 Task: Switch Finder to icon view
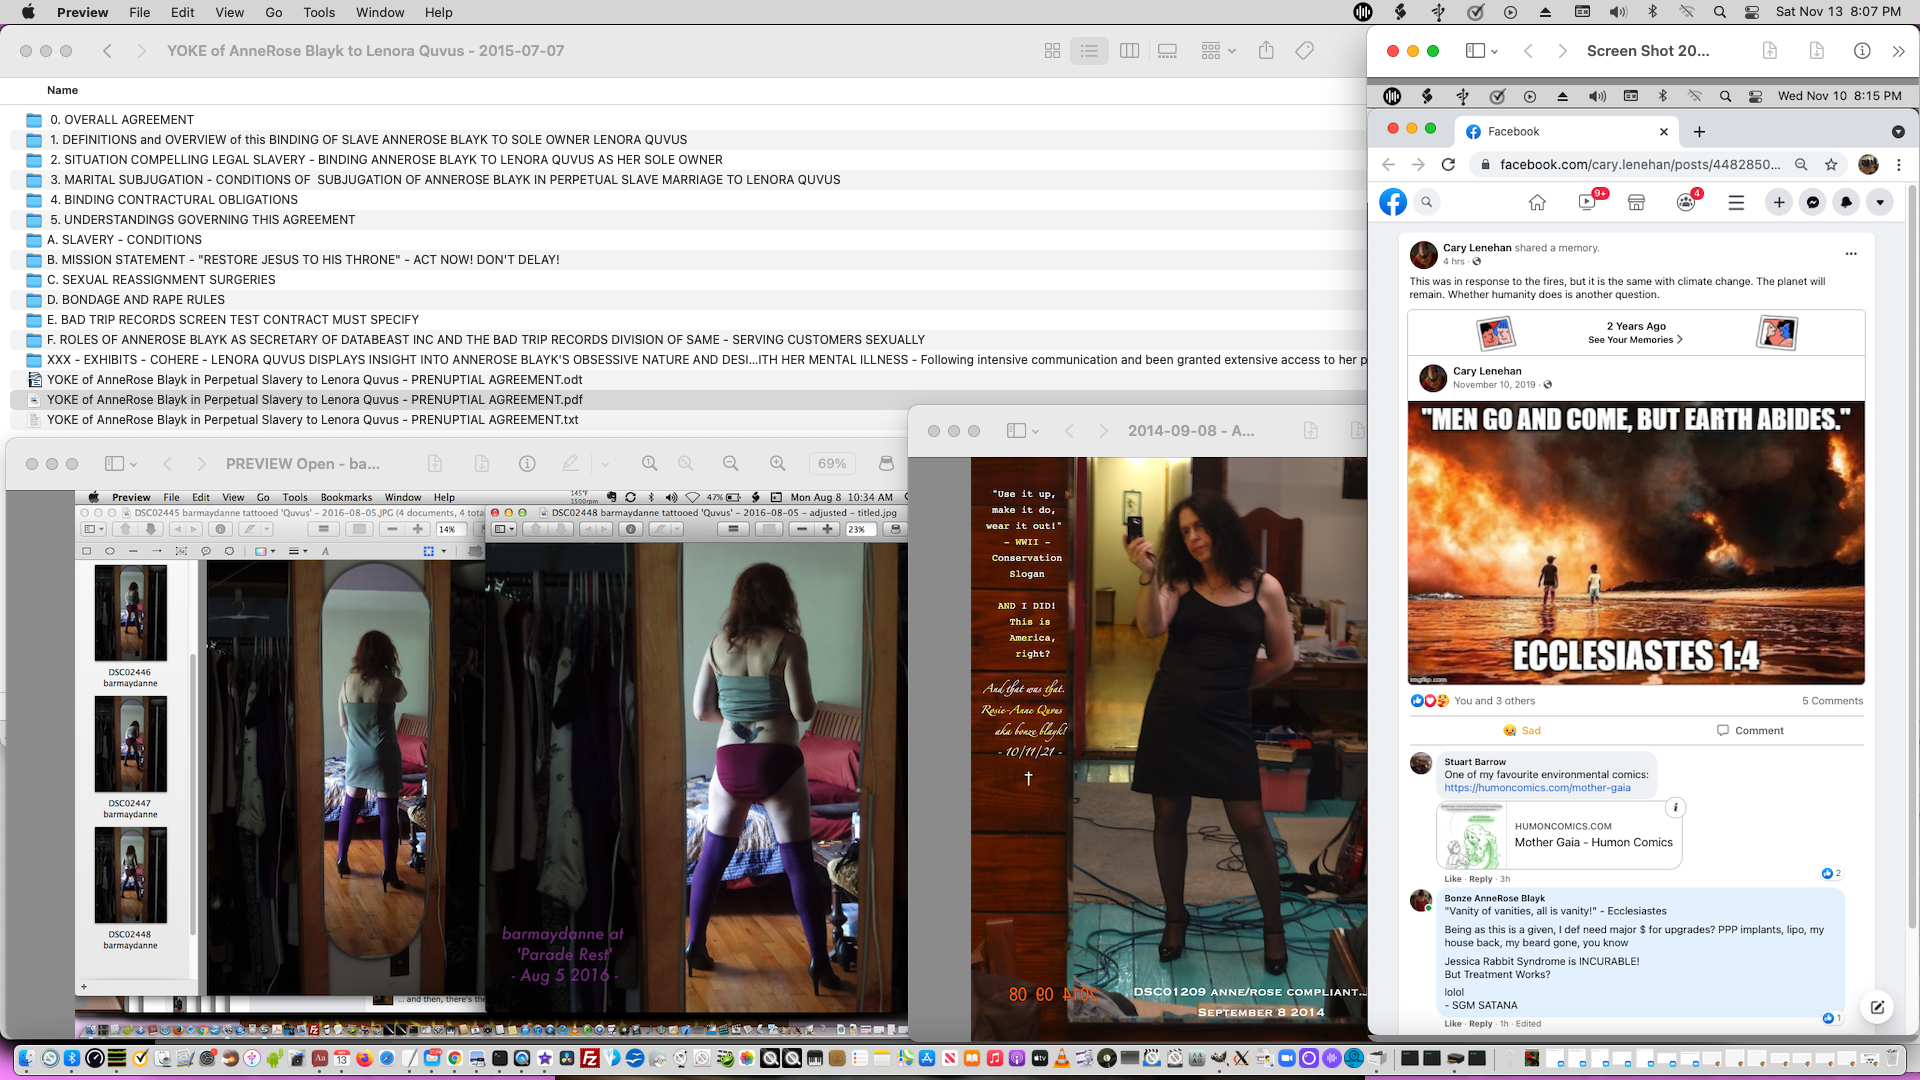[1052, 50]
